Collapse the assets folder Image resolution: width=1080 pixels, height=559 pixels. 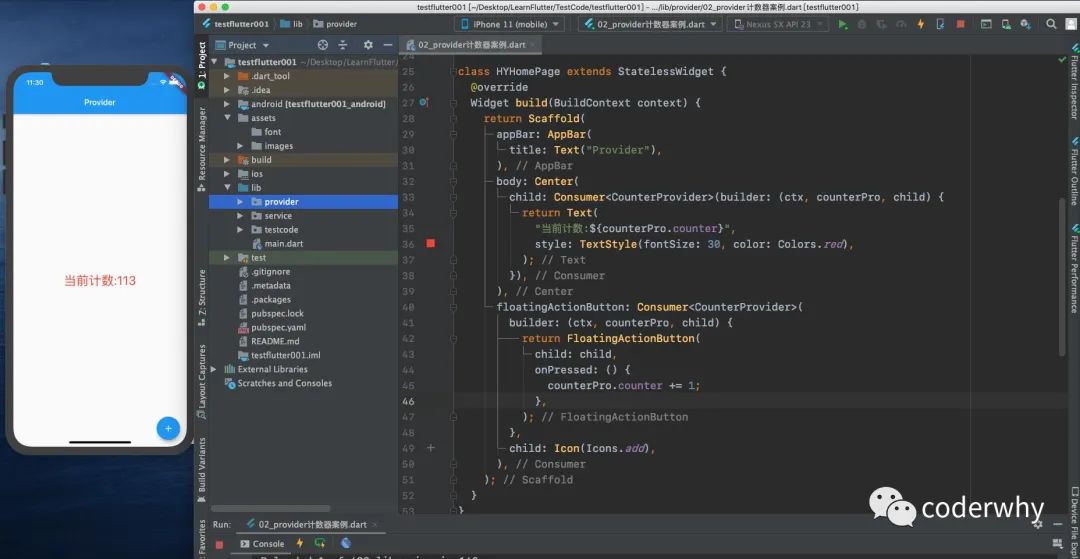(x=227, y=118)
